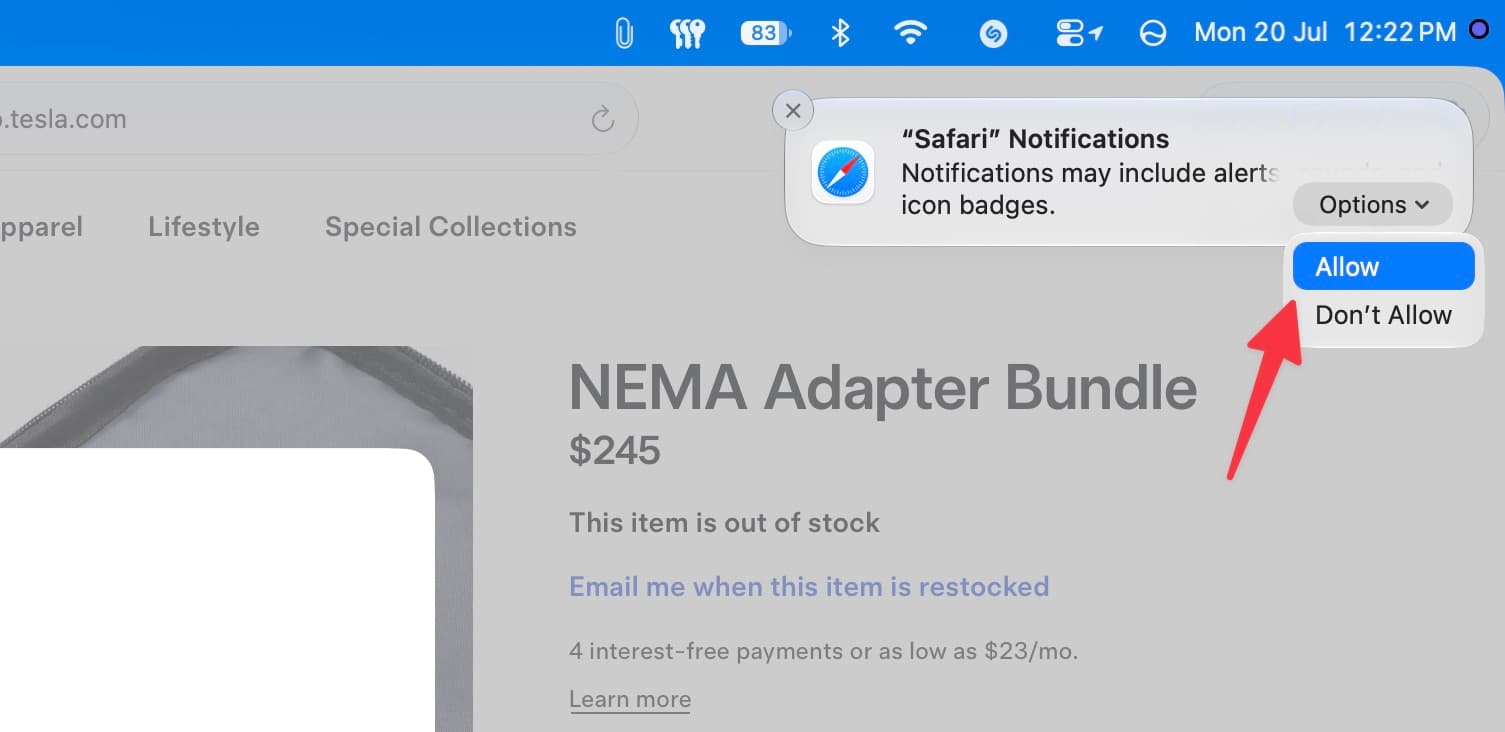Check the battery status indicator
Viewport: 1505px width, 732px height.
point(765,34)
